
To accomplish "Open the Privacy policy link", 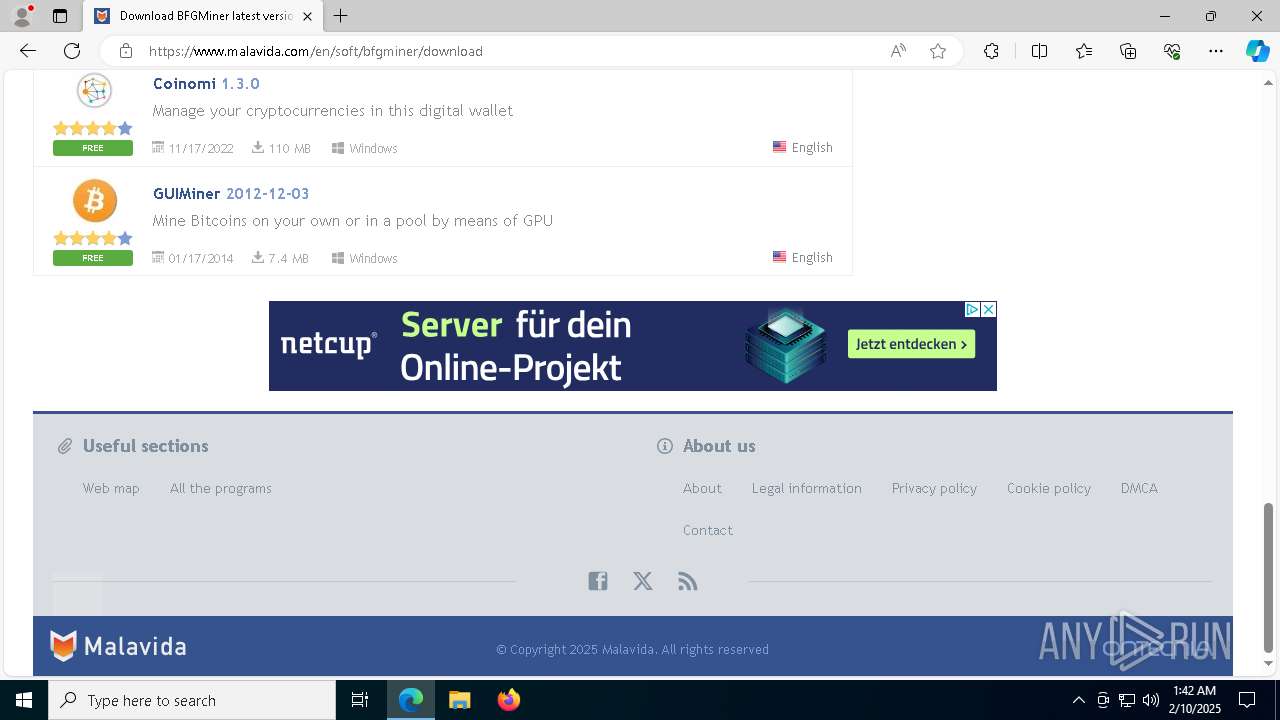I will pos(934,488).
